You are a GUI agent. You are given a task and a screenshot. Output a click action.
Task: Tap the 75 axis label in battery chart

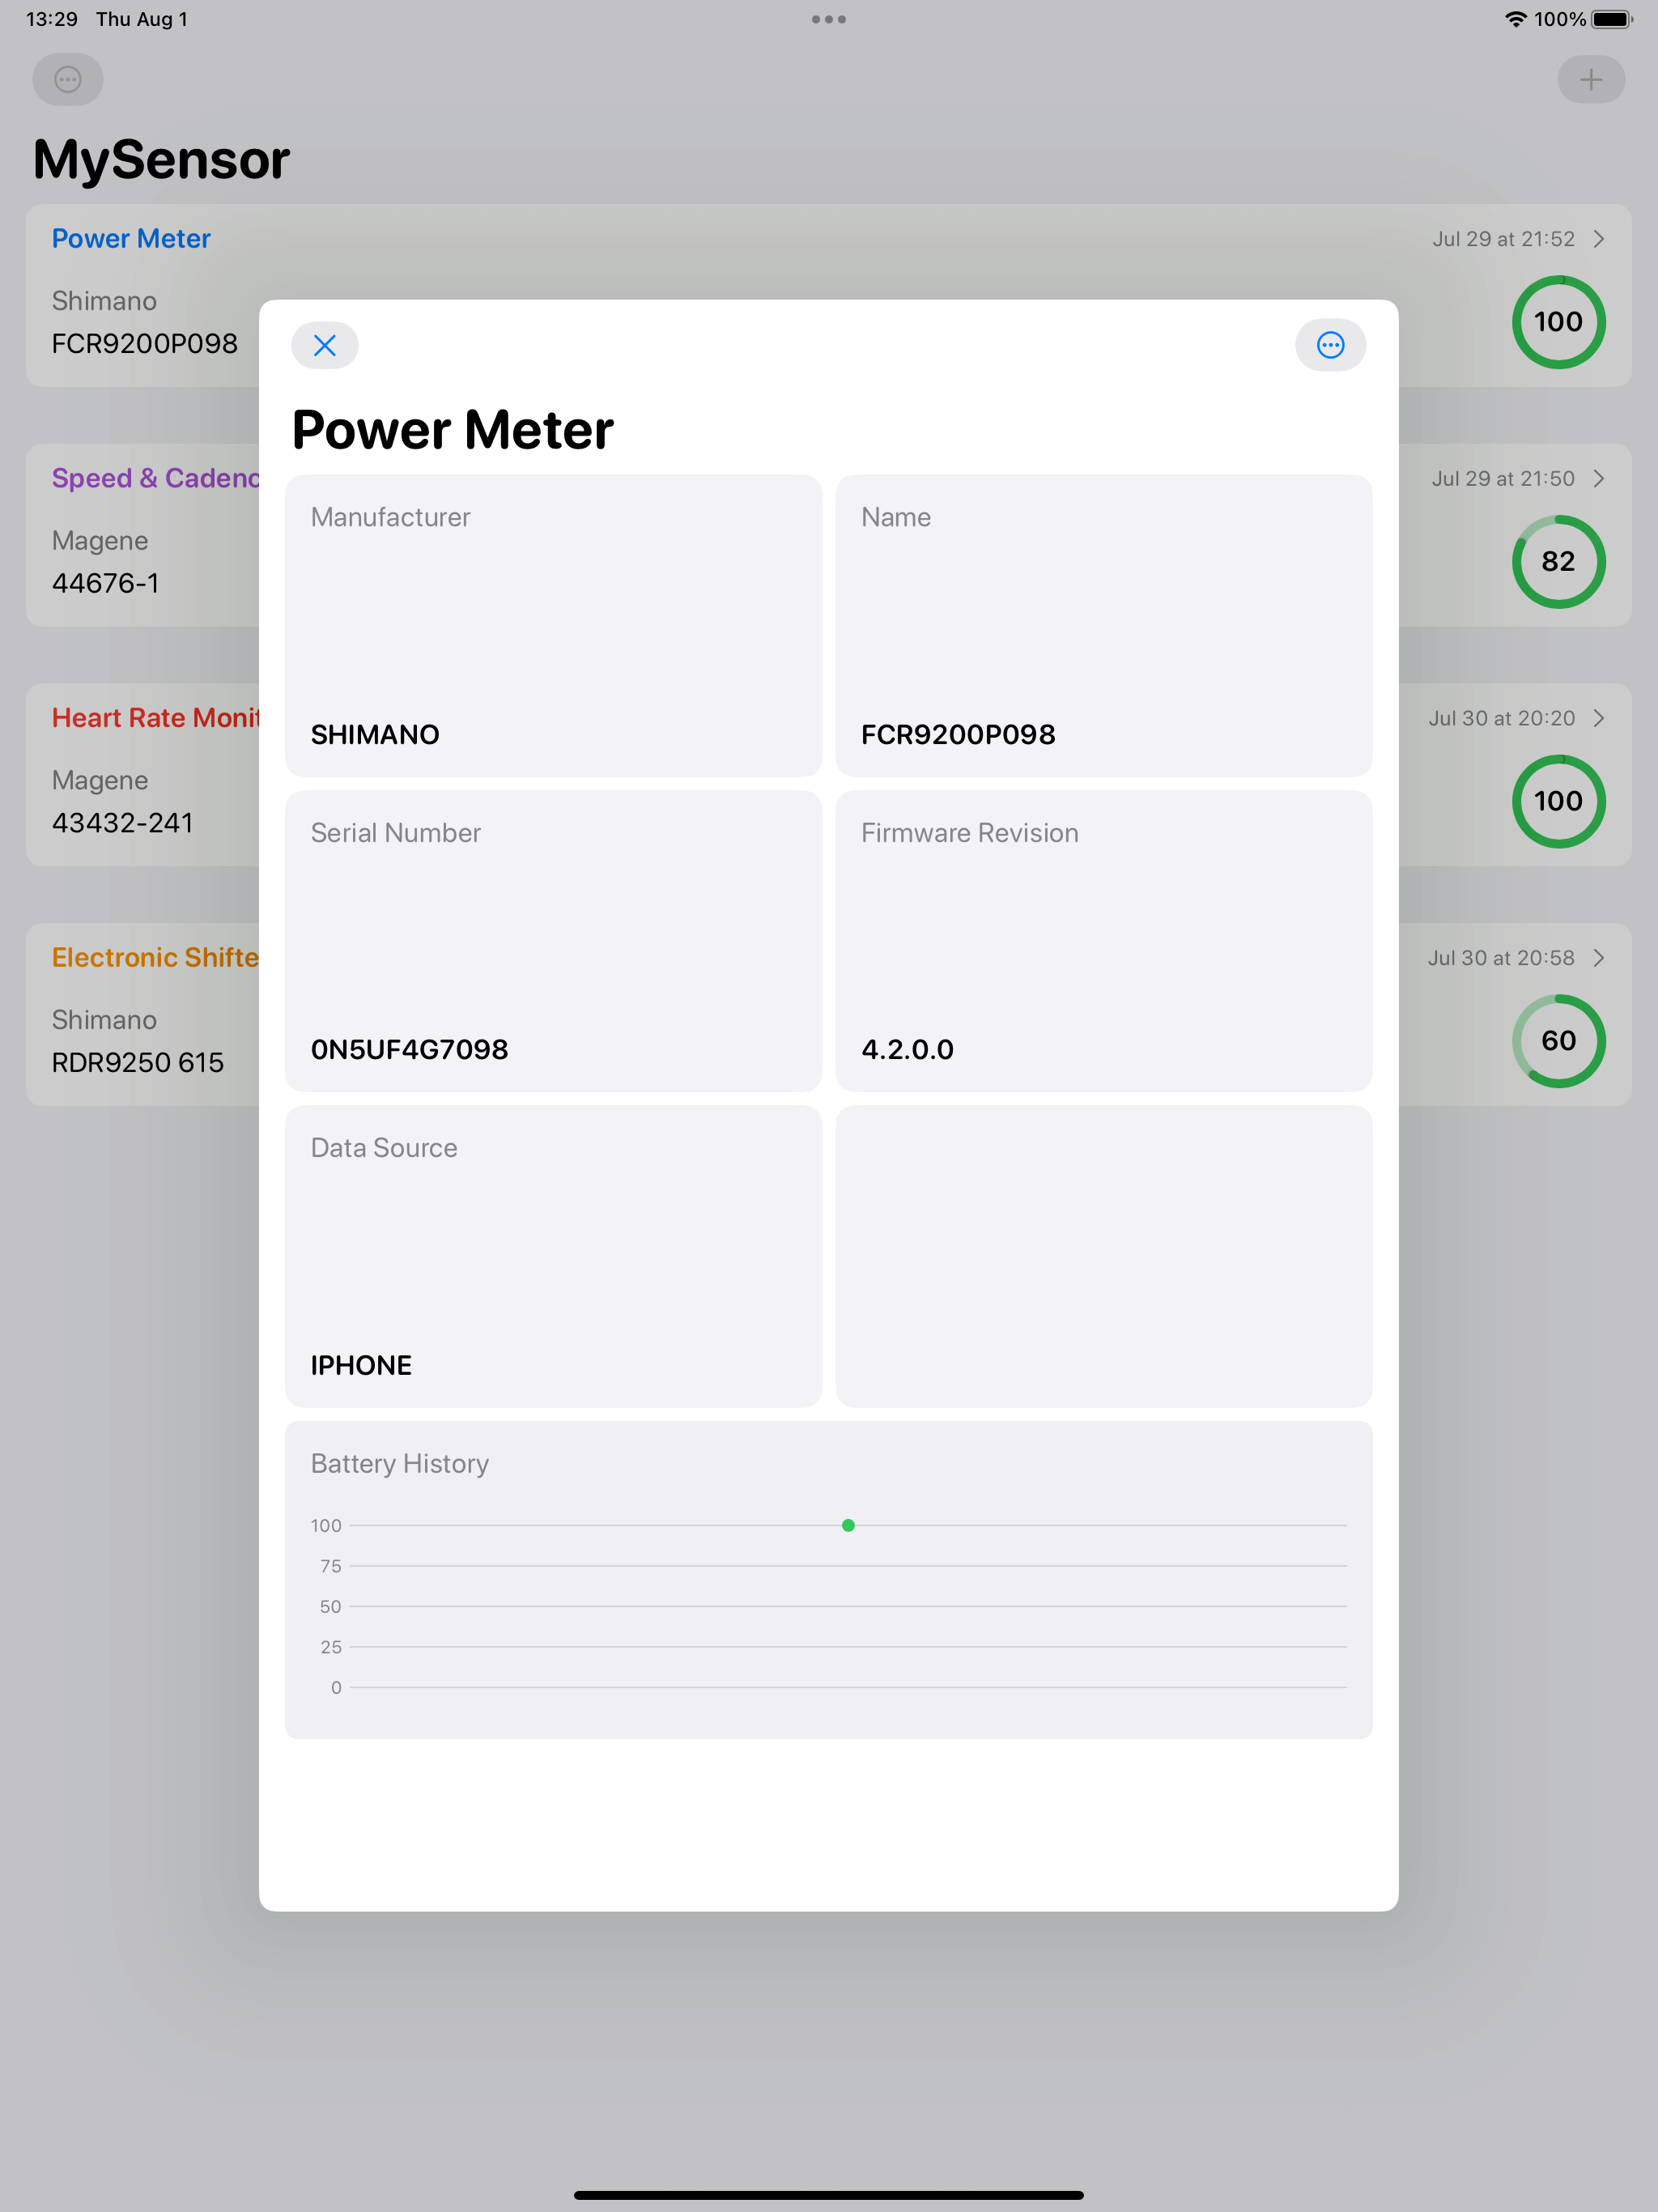click(x=331, y=1566)
